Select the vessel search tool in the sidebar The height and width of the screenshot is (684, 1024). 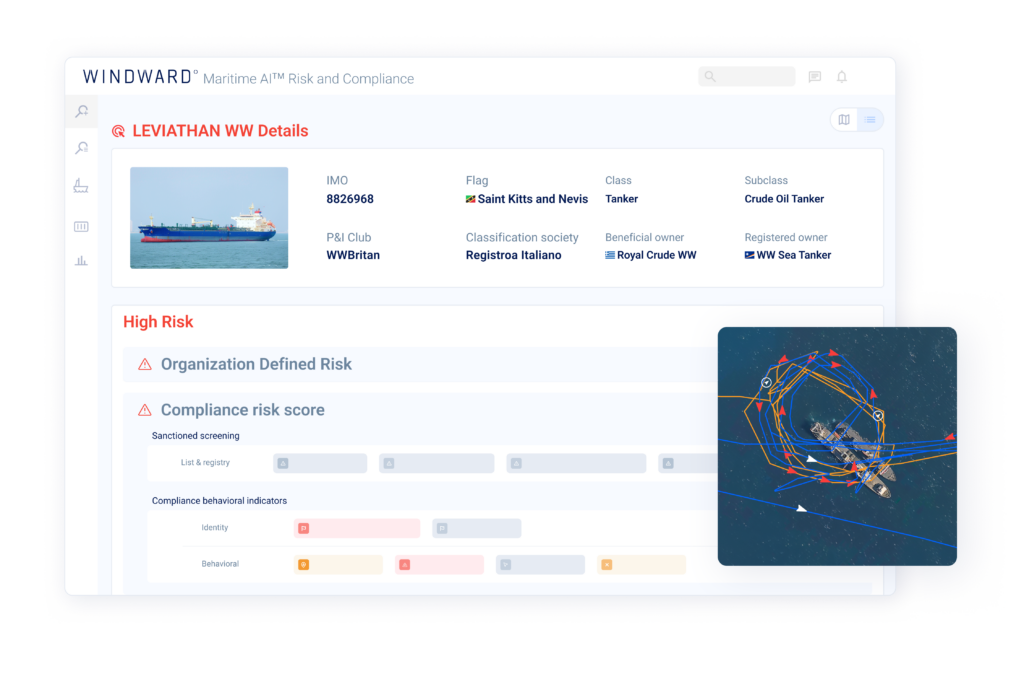tap(82, 112)
